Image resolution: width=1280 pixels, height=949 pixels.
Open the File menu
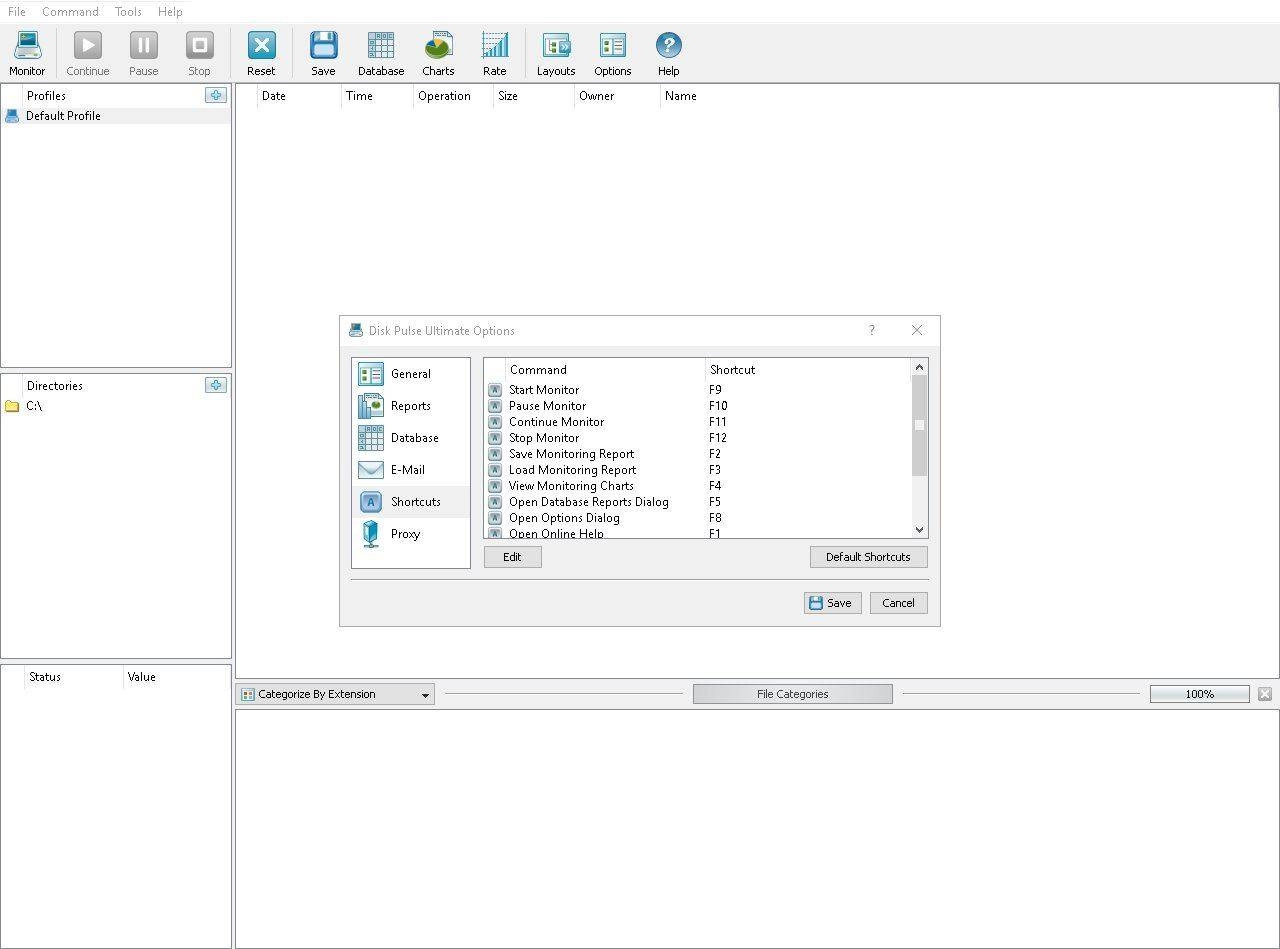(17, 12)
